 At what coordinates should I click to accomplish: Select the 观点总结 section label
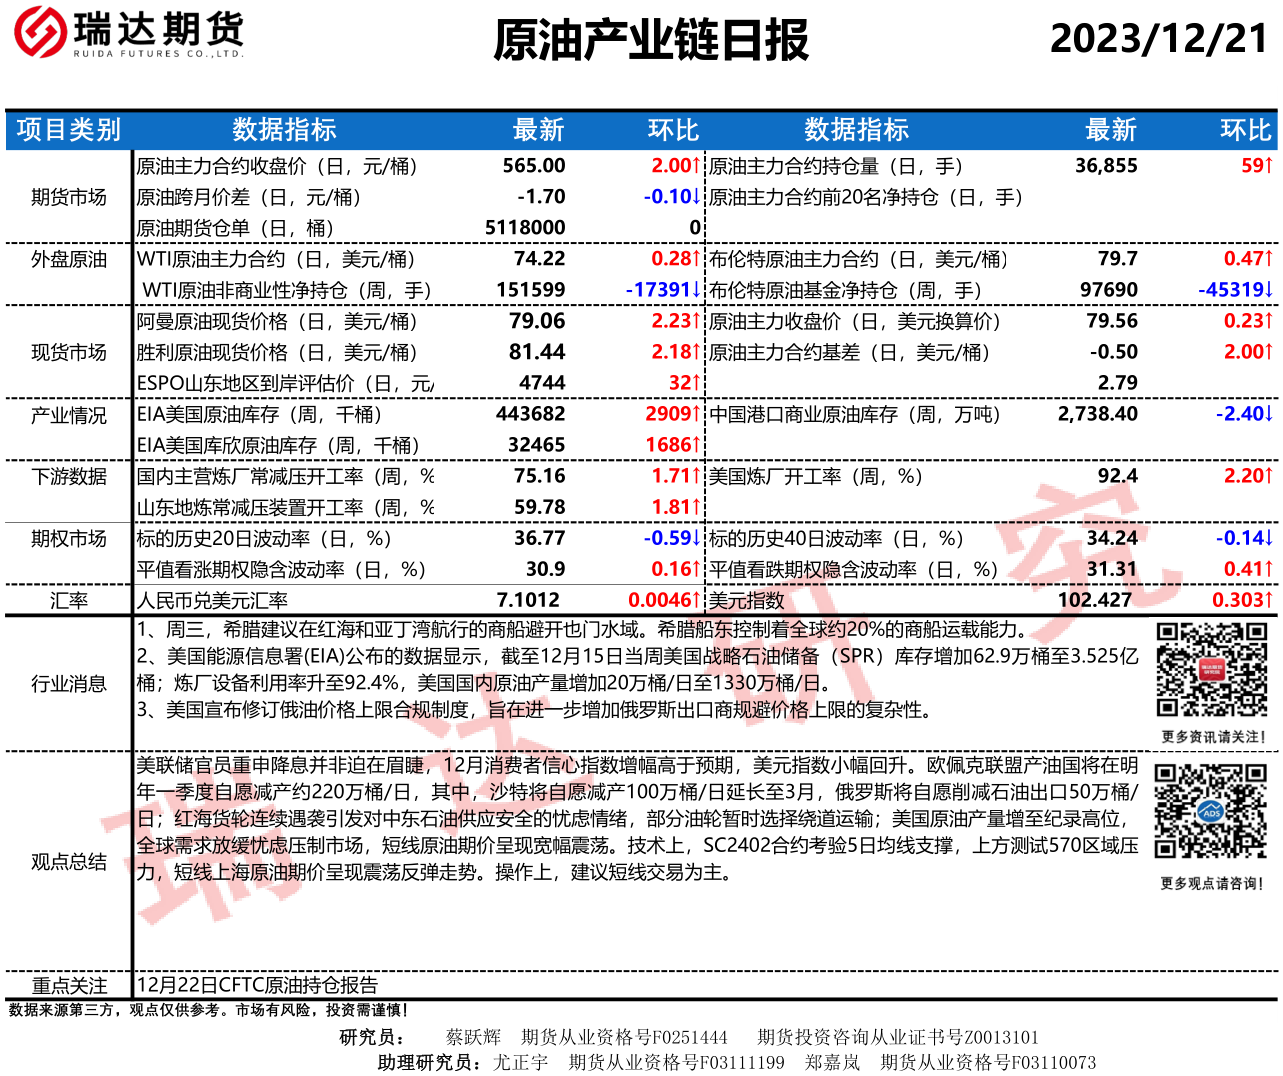pos(68,861)
